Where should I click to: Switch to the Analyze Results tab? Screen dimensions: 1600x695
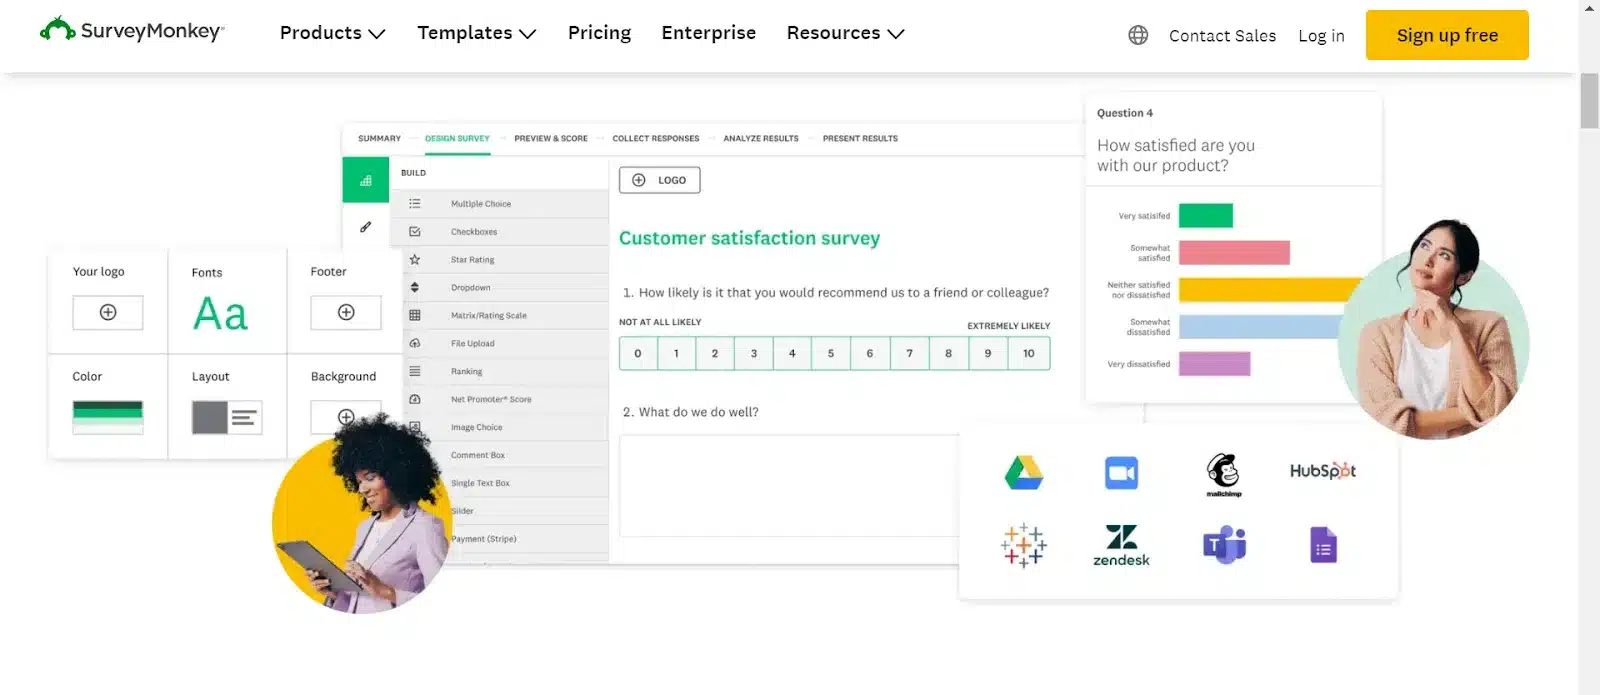[761, 138]
